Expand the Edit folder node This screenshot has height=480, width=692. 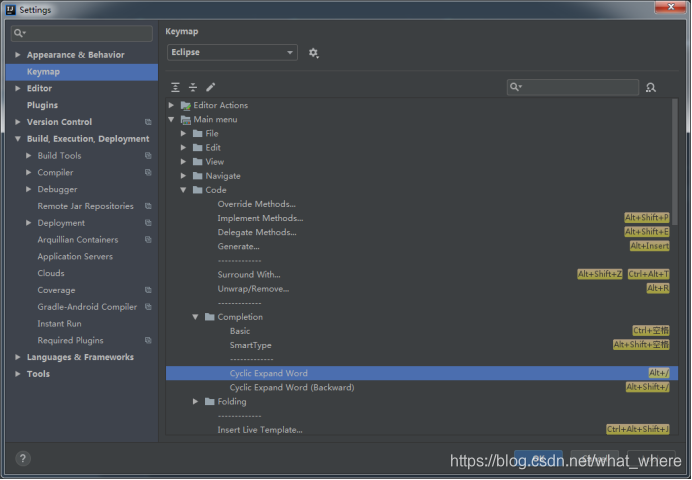click(183, 147)
